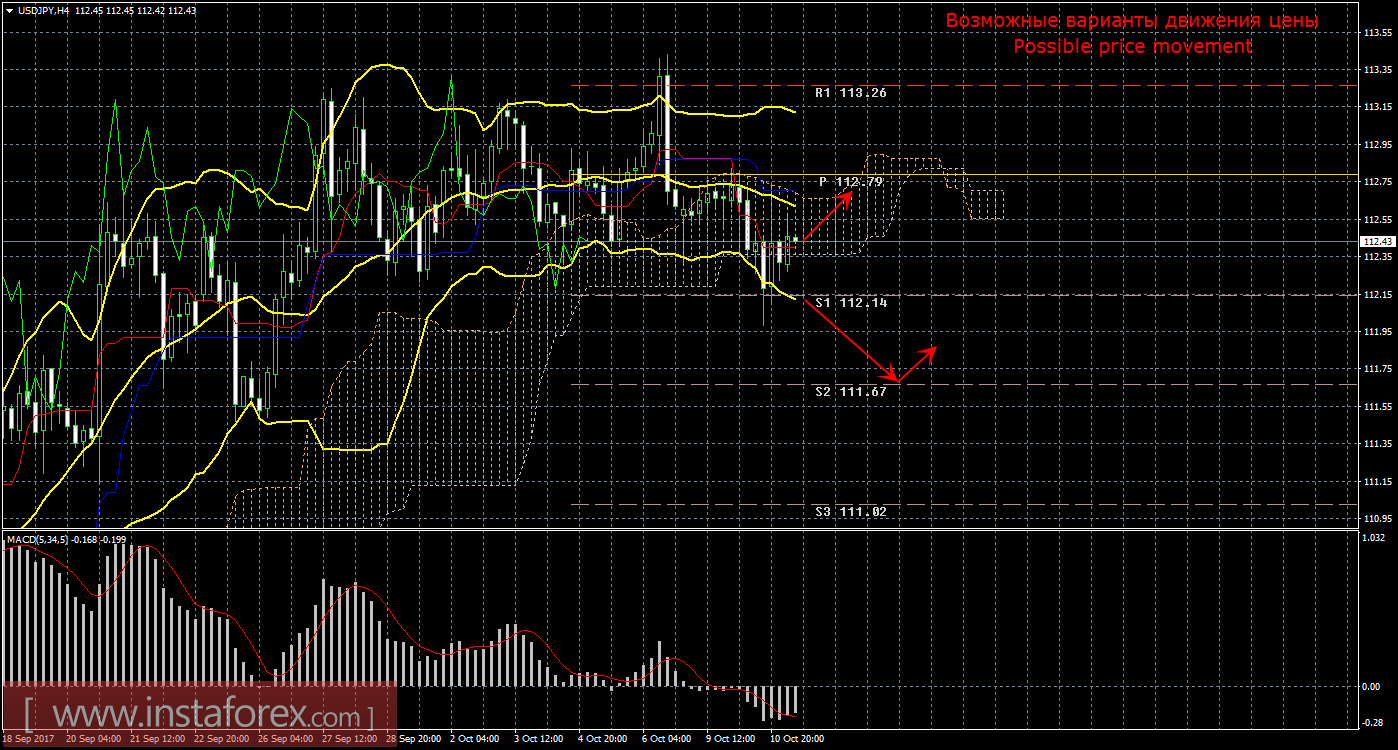This screenshot has height=750, width=1398.
Task: Click the 3 Oct 12:00 time label
Action: coord(539,739)
